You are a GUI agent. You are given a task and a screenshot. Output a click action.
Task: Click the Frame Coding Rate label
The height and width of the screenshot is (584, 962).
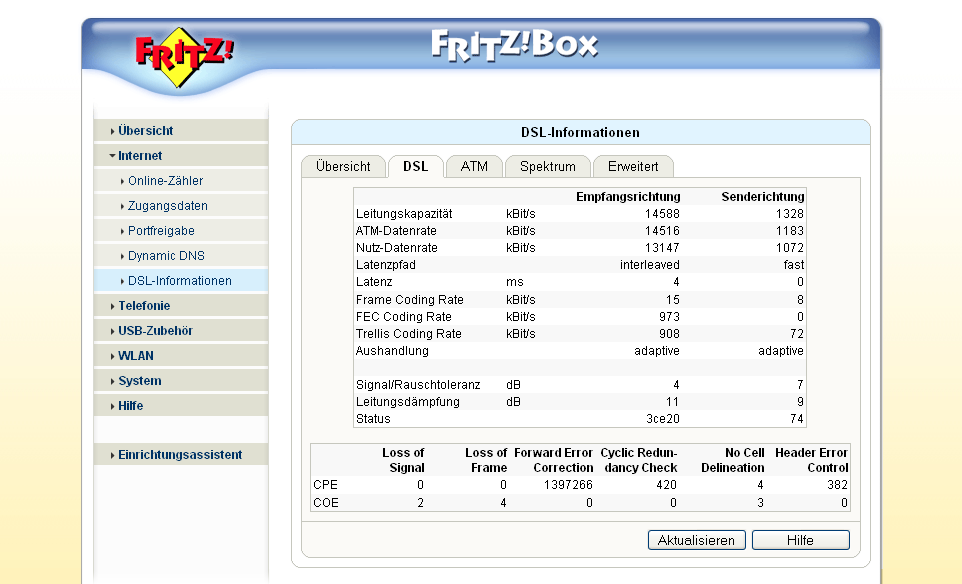(410, 300)
